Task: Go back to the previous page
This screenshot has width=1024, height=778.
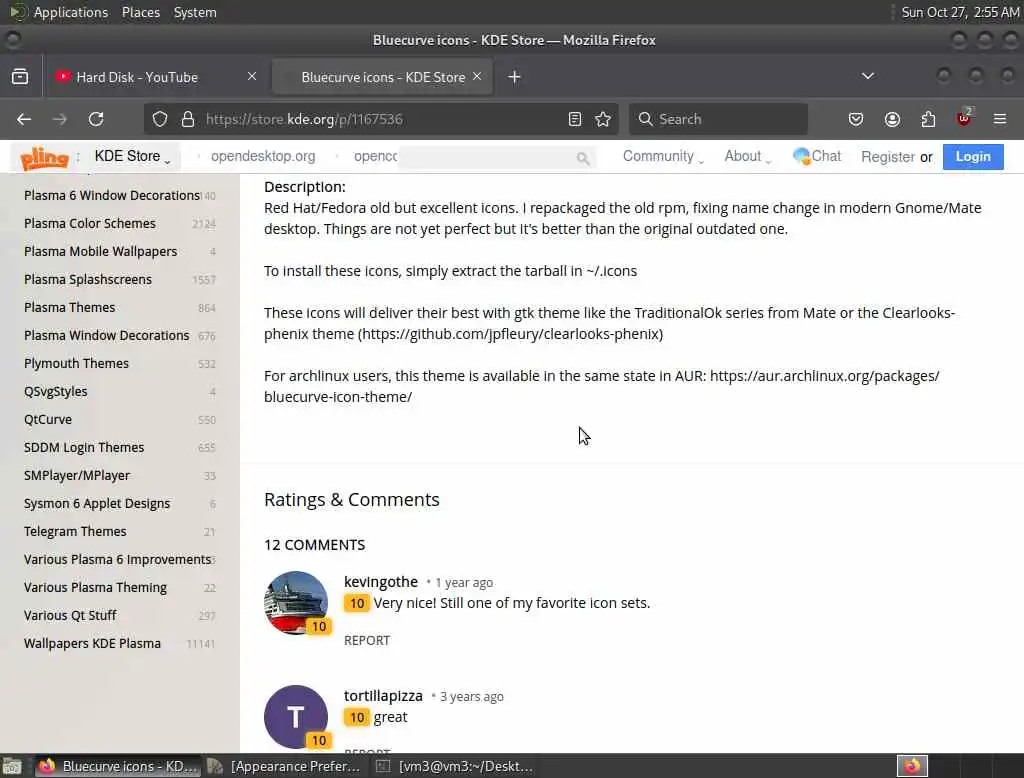Action: 24,119
